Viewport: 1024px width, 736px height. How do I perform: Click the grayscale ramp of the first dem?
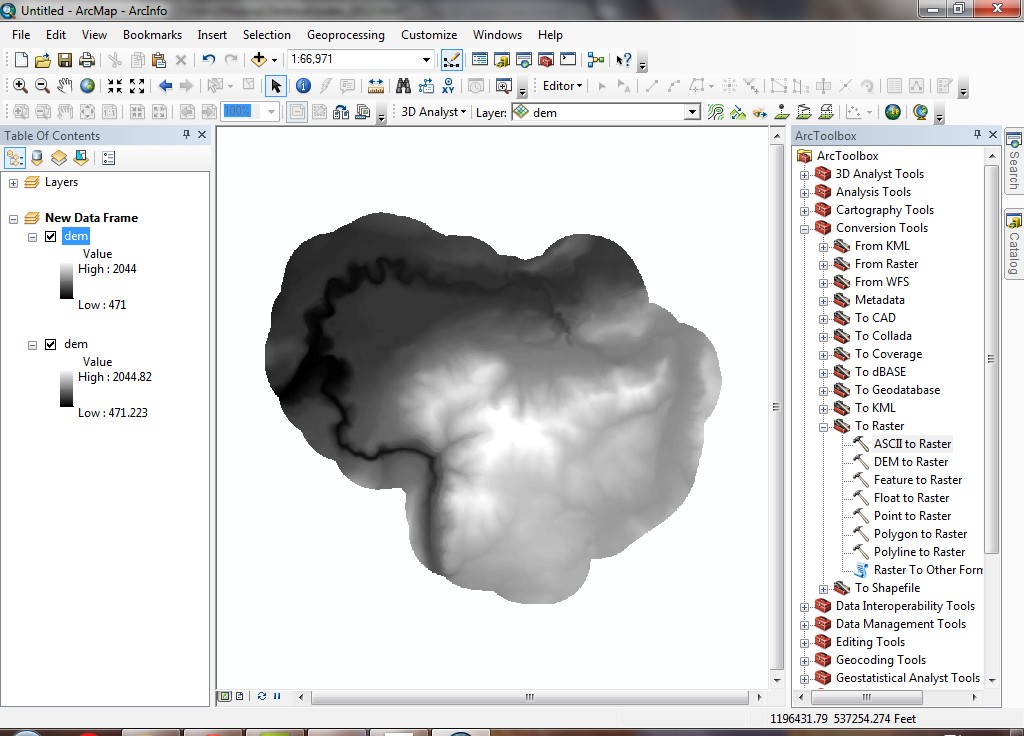[x=66, y=282]
